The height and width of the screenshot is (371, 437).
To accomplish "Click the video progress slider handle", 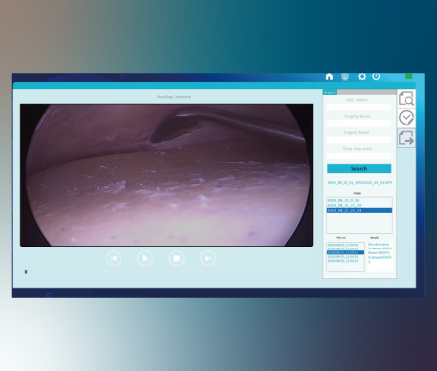I will click(x=26, y=272).
